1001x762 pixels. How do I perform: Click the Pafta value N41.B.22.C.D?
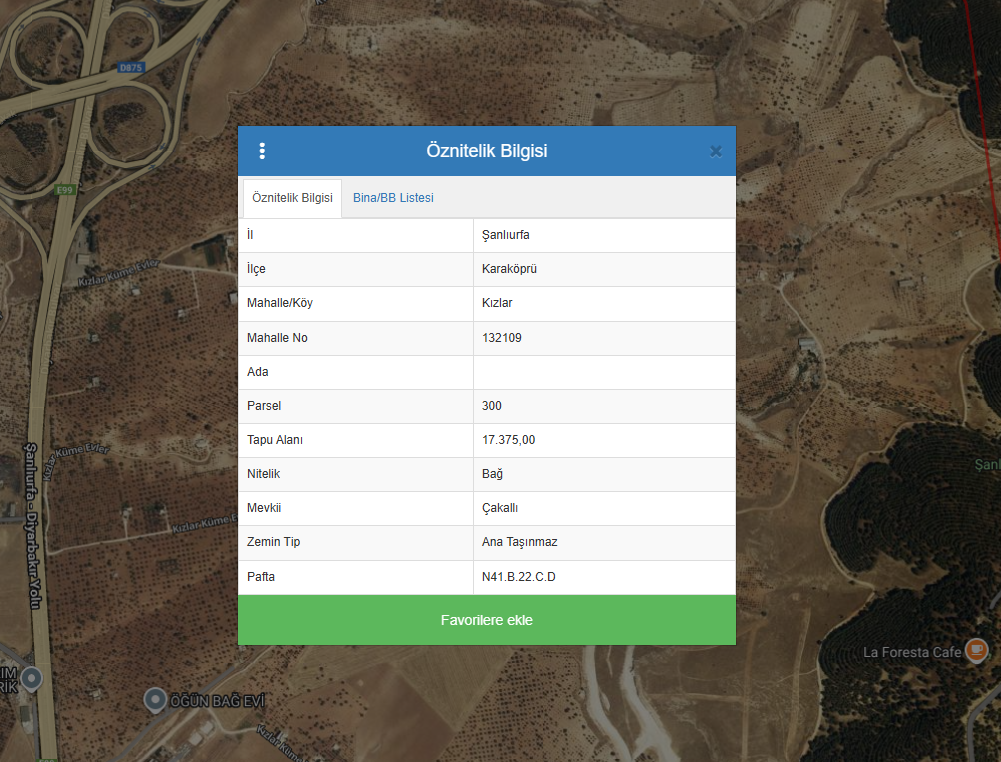(x=518, y=577)
